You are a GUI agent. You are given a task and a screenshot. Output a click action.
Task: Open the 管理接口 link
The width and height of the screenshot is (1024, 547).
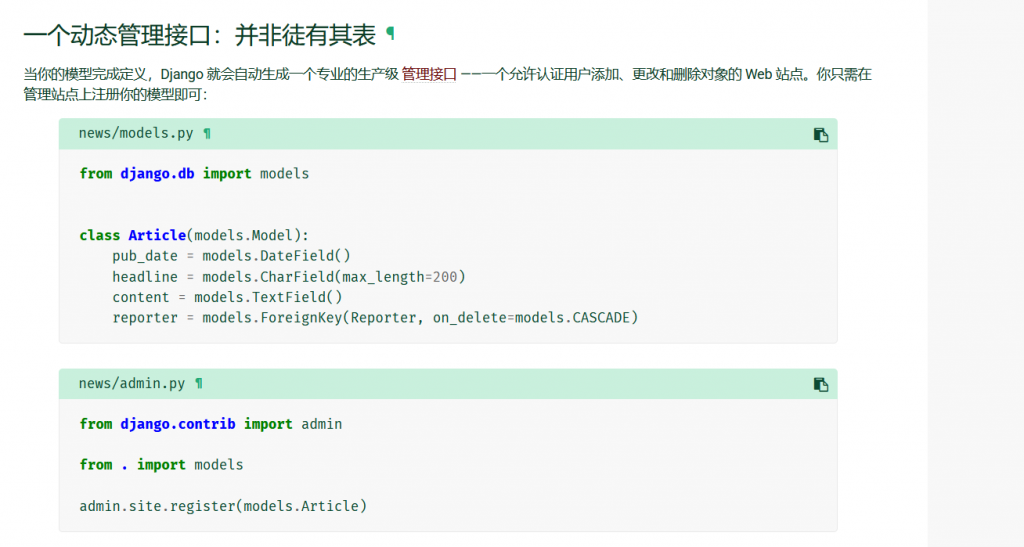429,74
